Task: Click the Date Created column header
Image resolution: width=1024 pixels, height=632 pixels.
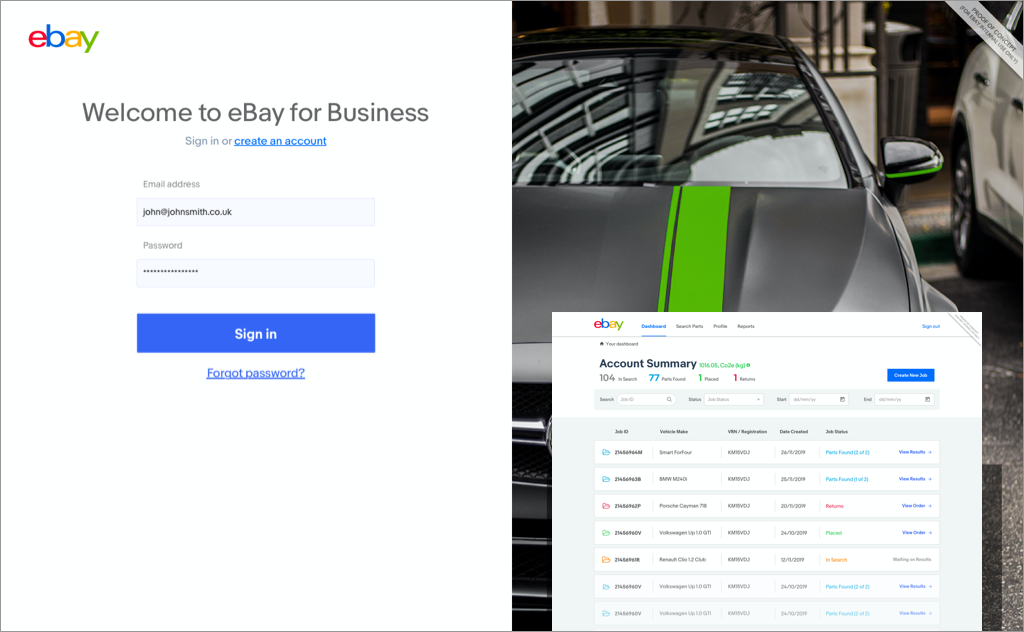Action: click(793, 432)
